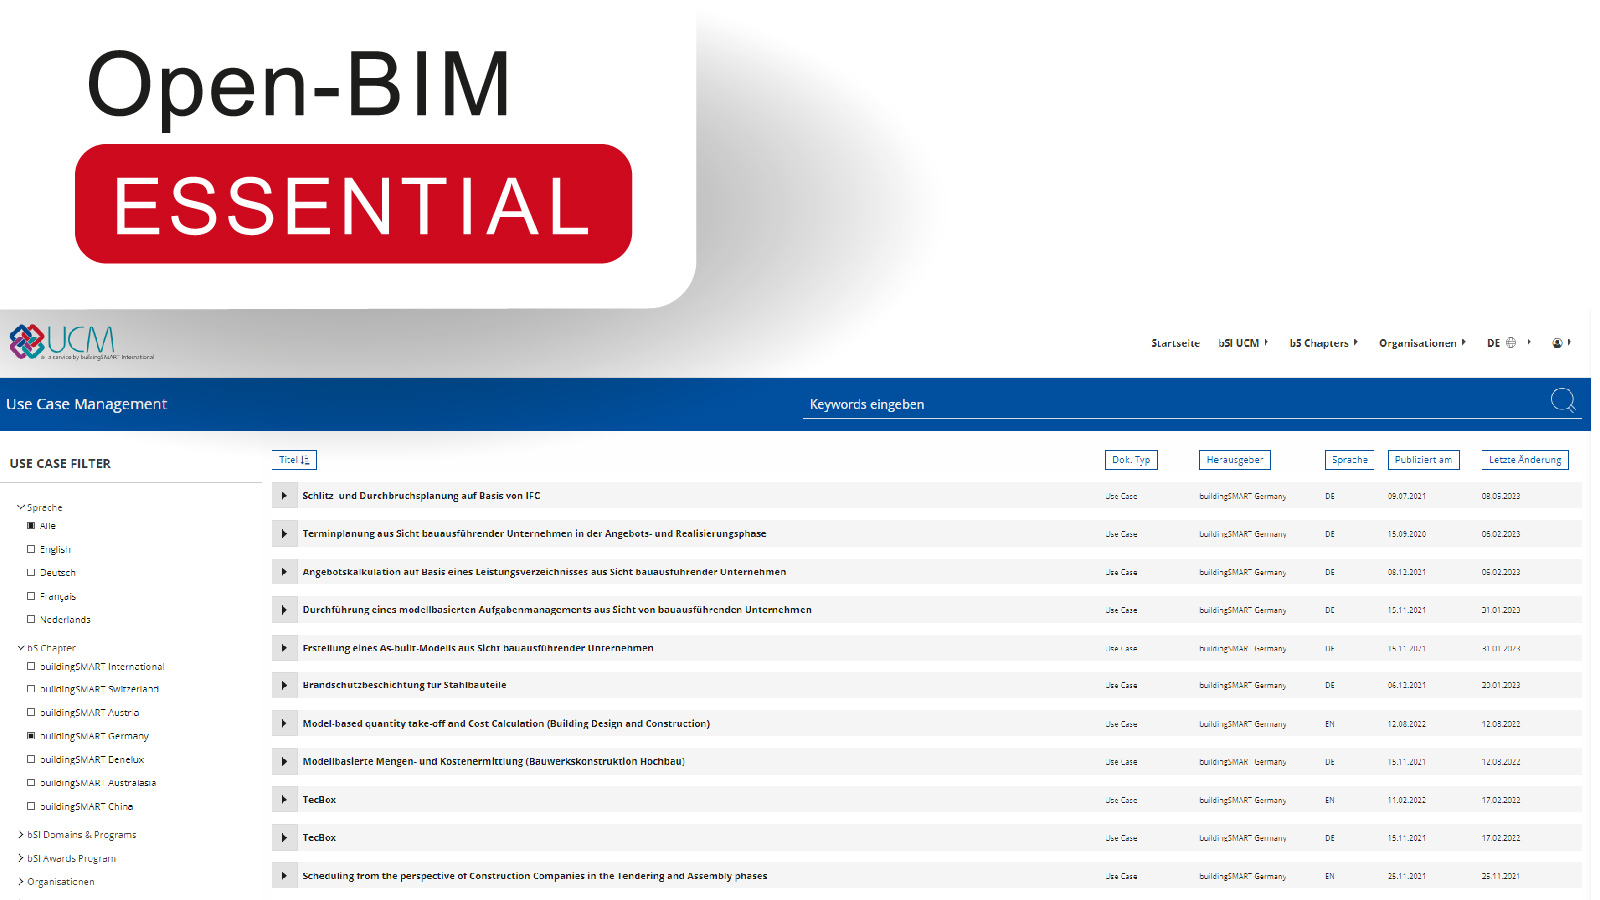Image resolution: width=1600 pixels, height=900 pixels.
Task: Click the UCM logo icon
Action: 28,341
